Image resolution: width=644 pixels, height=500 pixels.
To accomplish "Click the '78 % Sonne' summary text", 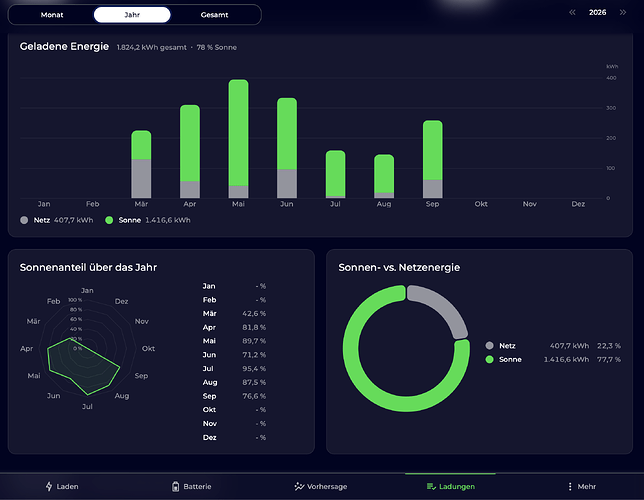I will click(216, 47).
